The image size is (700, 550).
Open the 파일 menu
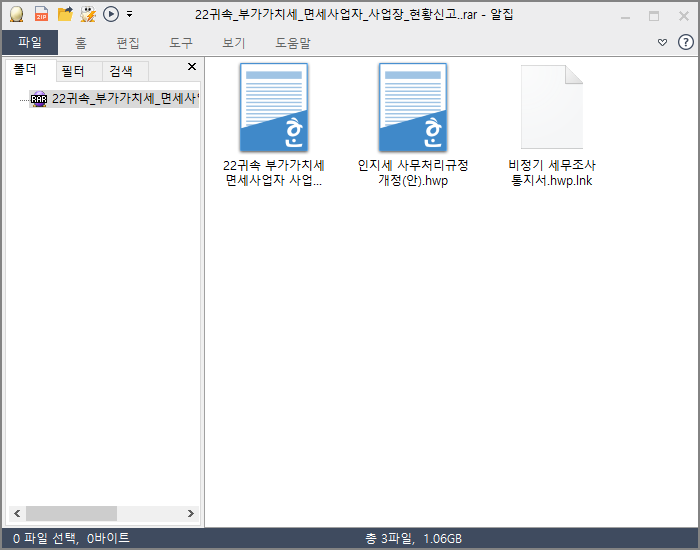[x=30, y=43]
